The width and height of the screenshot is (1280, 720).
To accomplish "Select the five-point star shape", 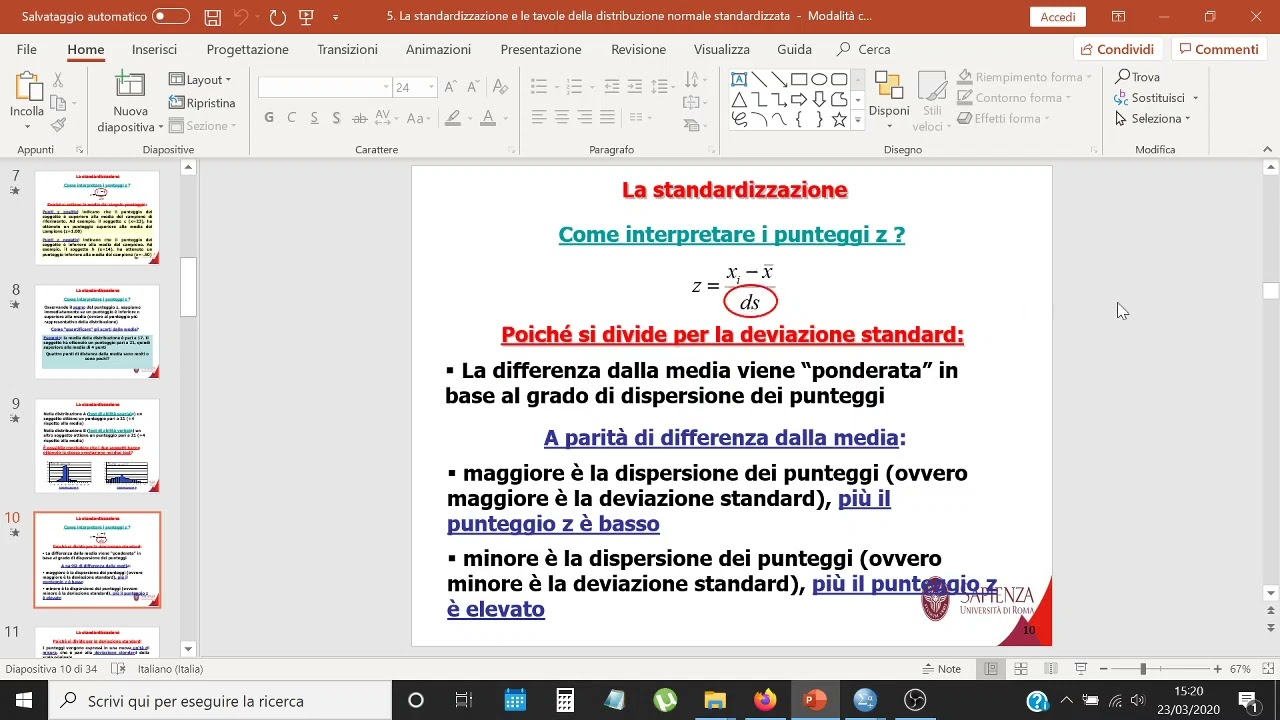I will point(839,120).
